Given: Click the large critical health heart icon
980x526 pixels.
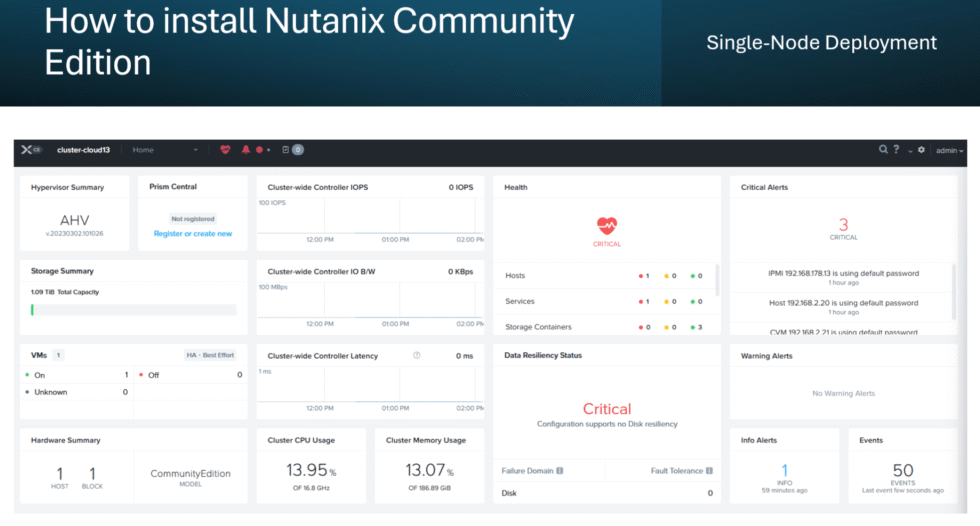Looking at the screenshot, I should [x=607, y=225].
